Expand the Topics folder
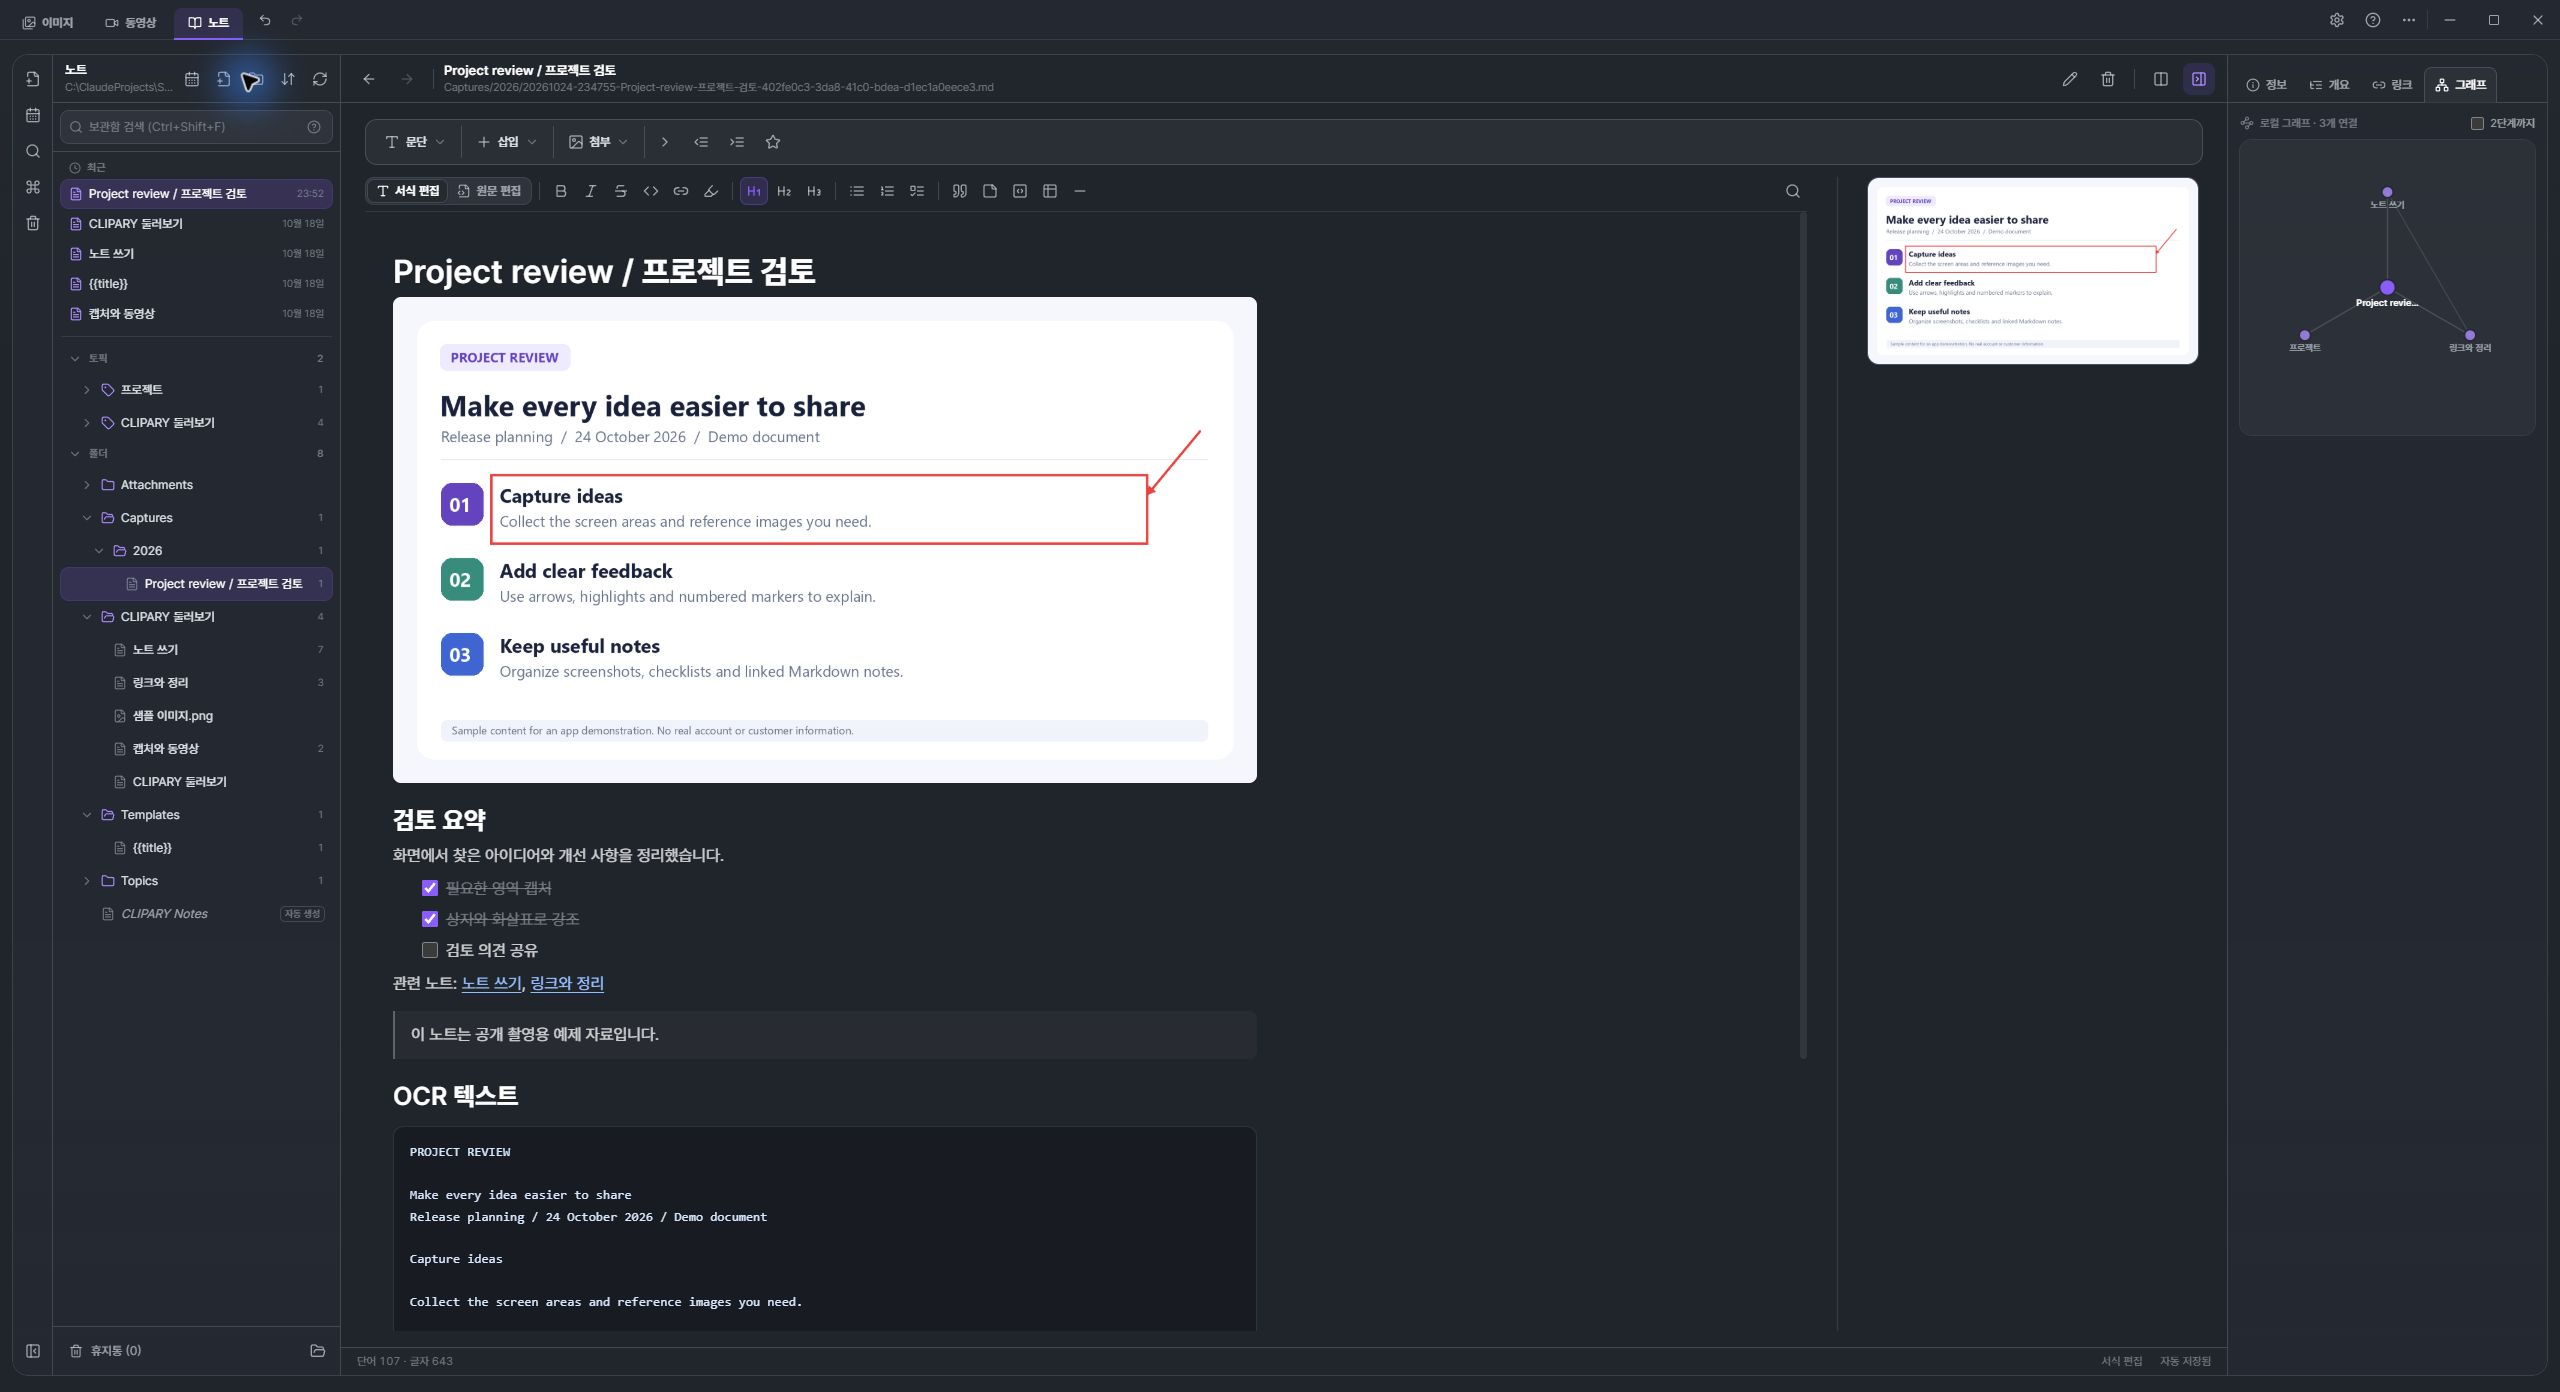The image size is (2560, 1392). (x=87, y=881)
